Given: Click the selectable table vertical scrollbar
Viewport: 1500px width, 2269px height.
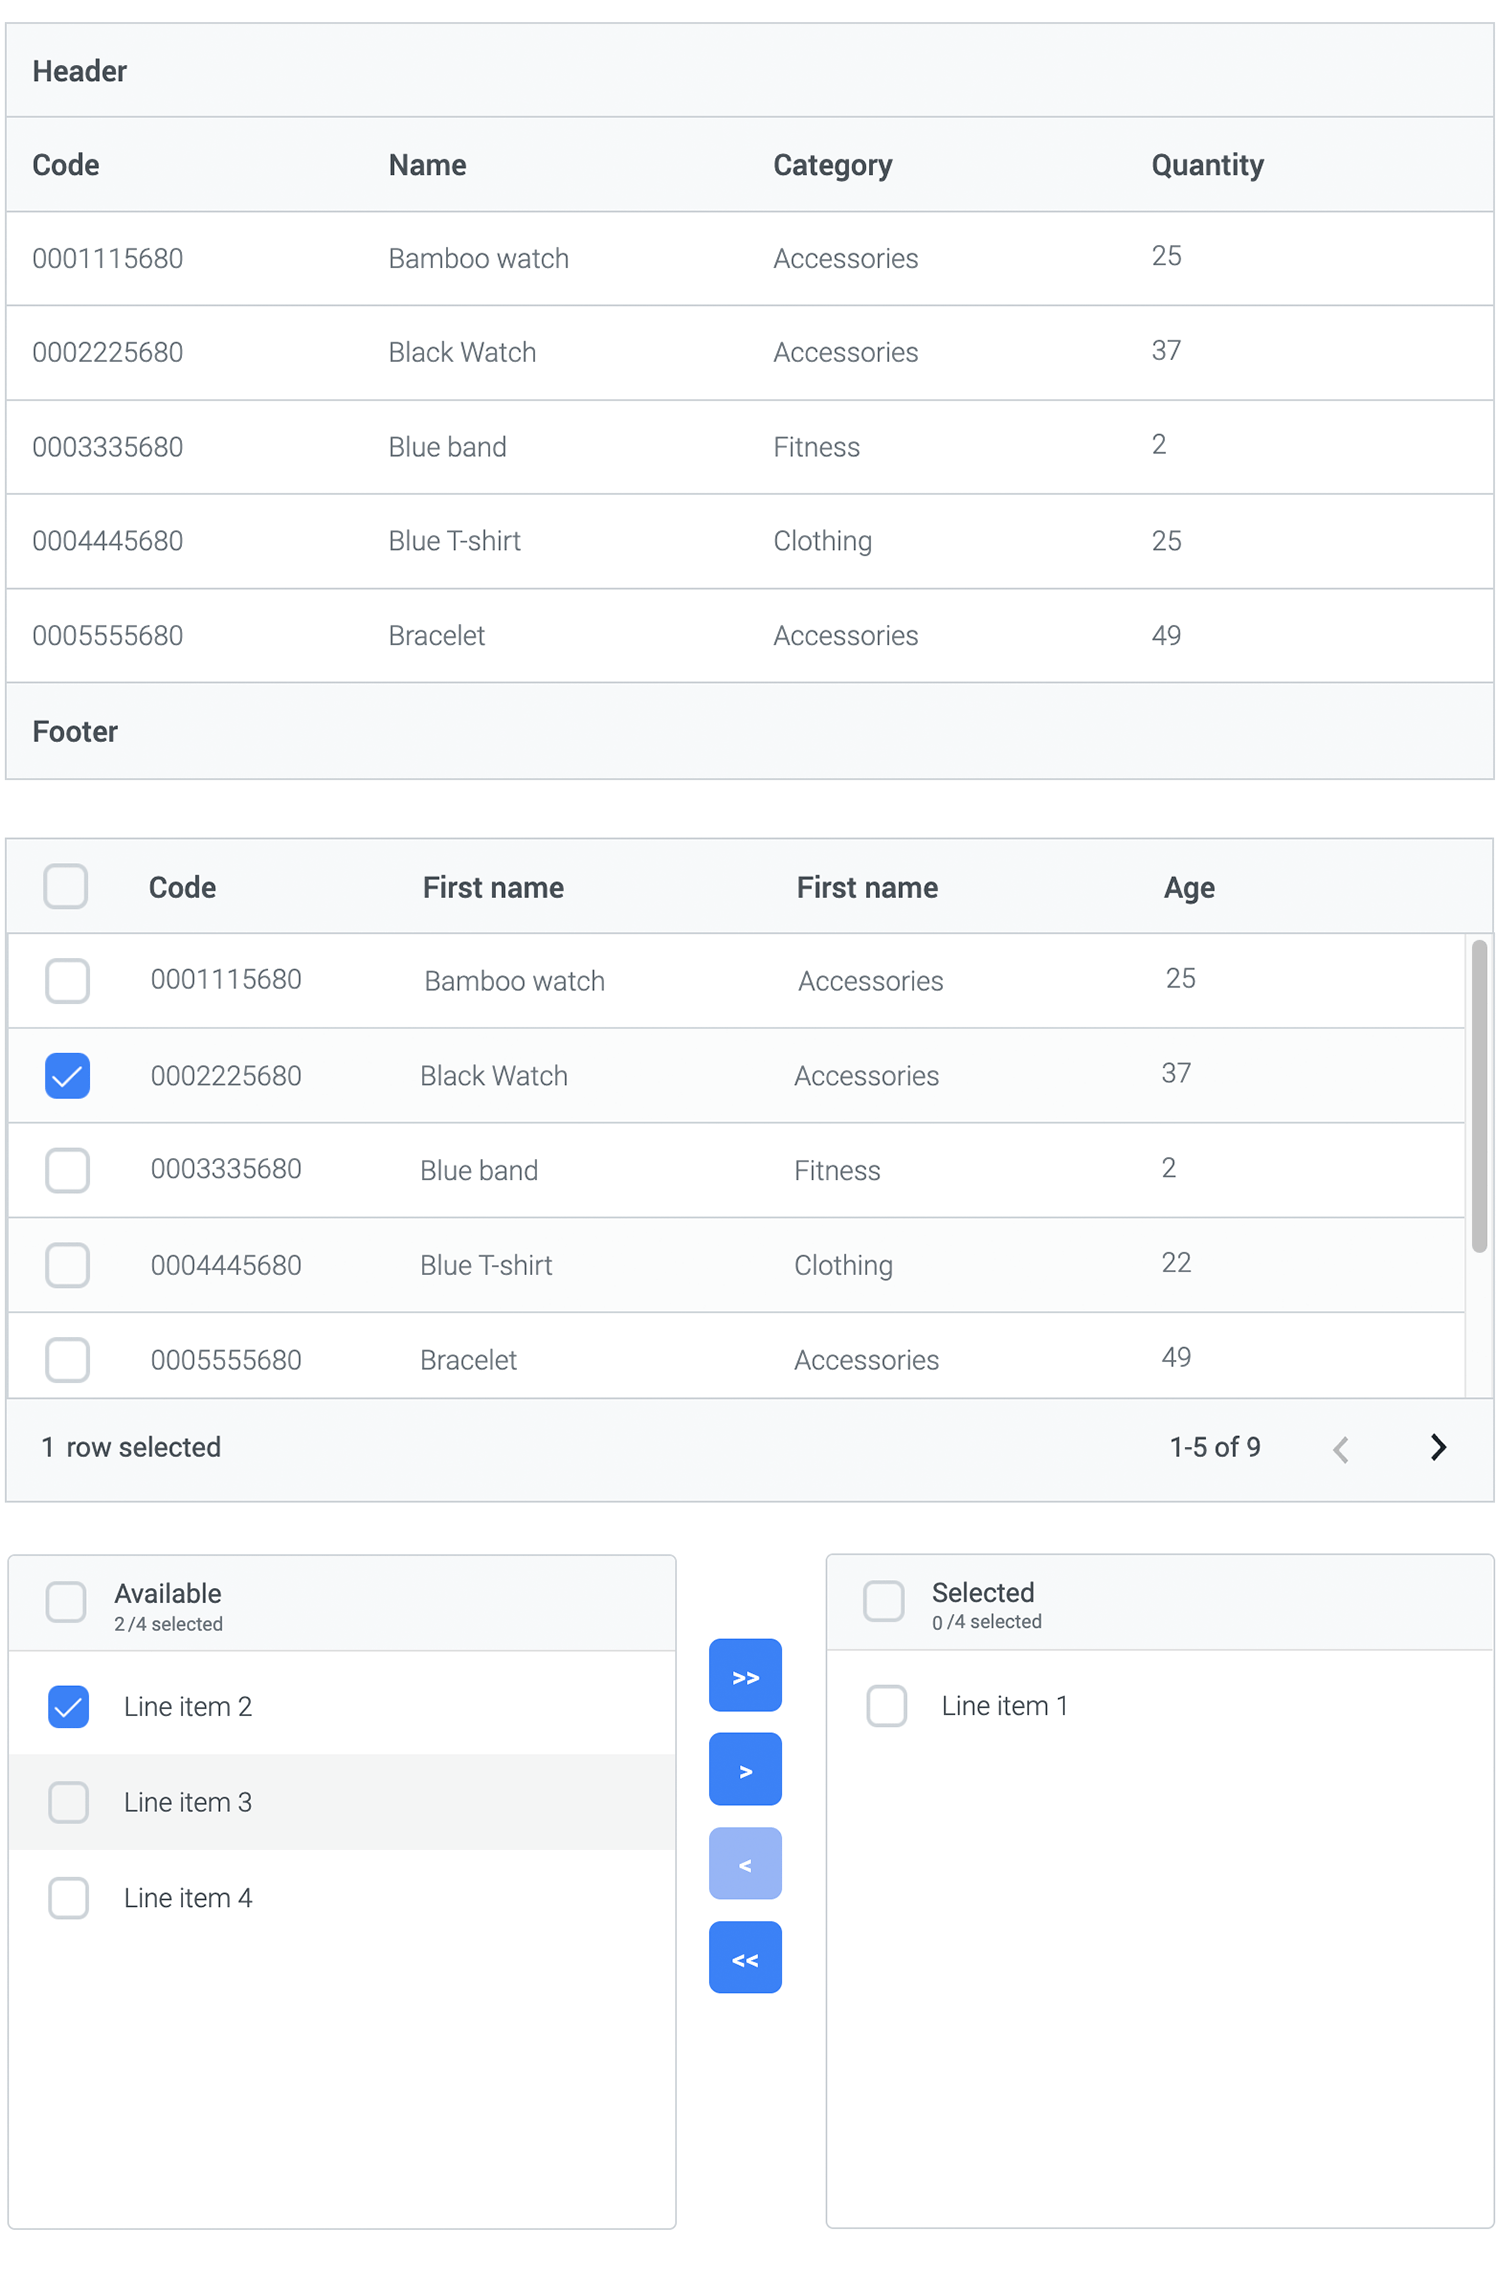Looking at the screenshot, I should (x=1479, y=1096).
